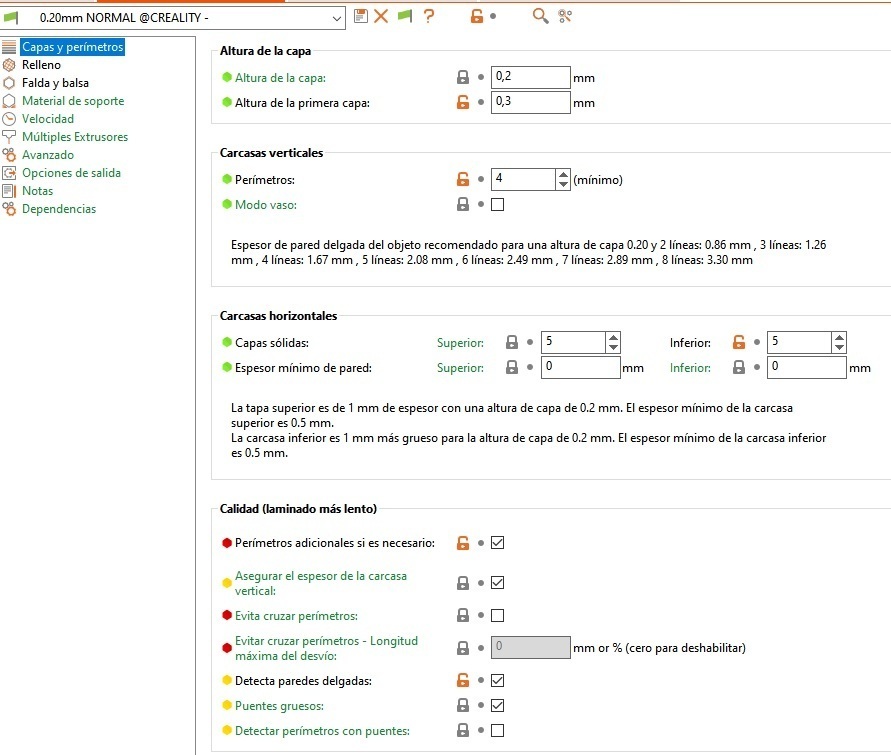
Task: Click Espesor mínimo de pared Inferior field
Action: [806, 368]
